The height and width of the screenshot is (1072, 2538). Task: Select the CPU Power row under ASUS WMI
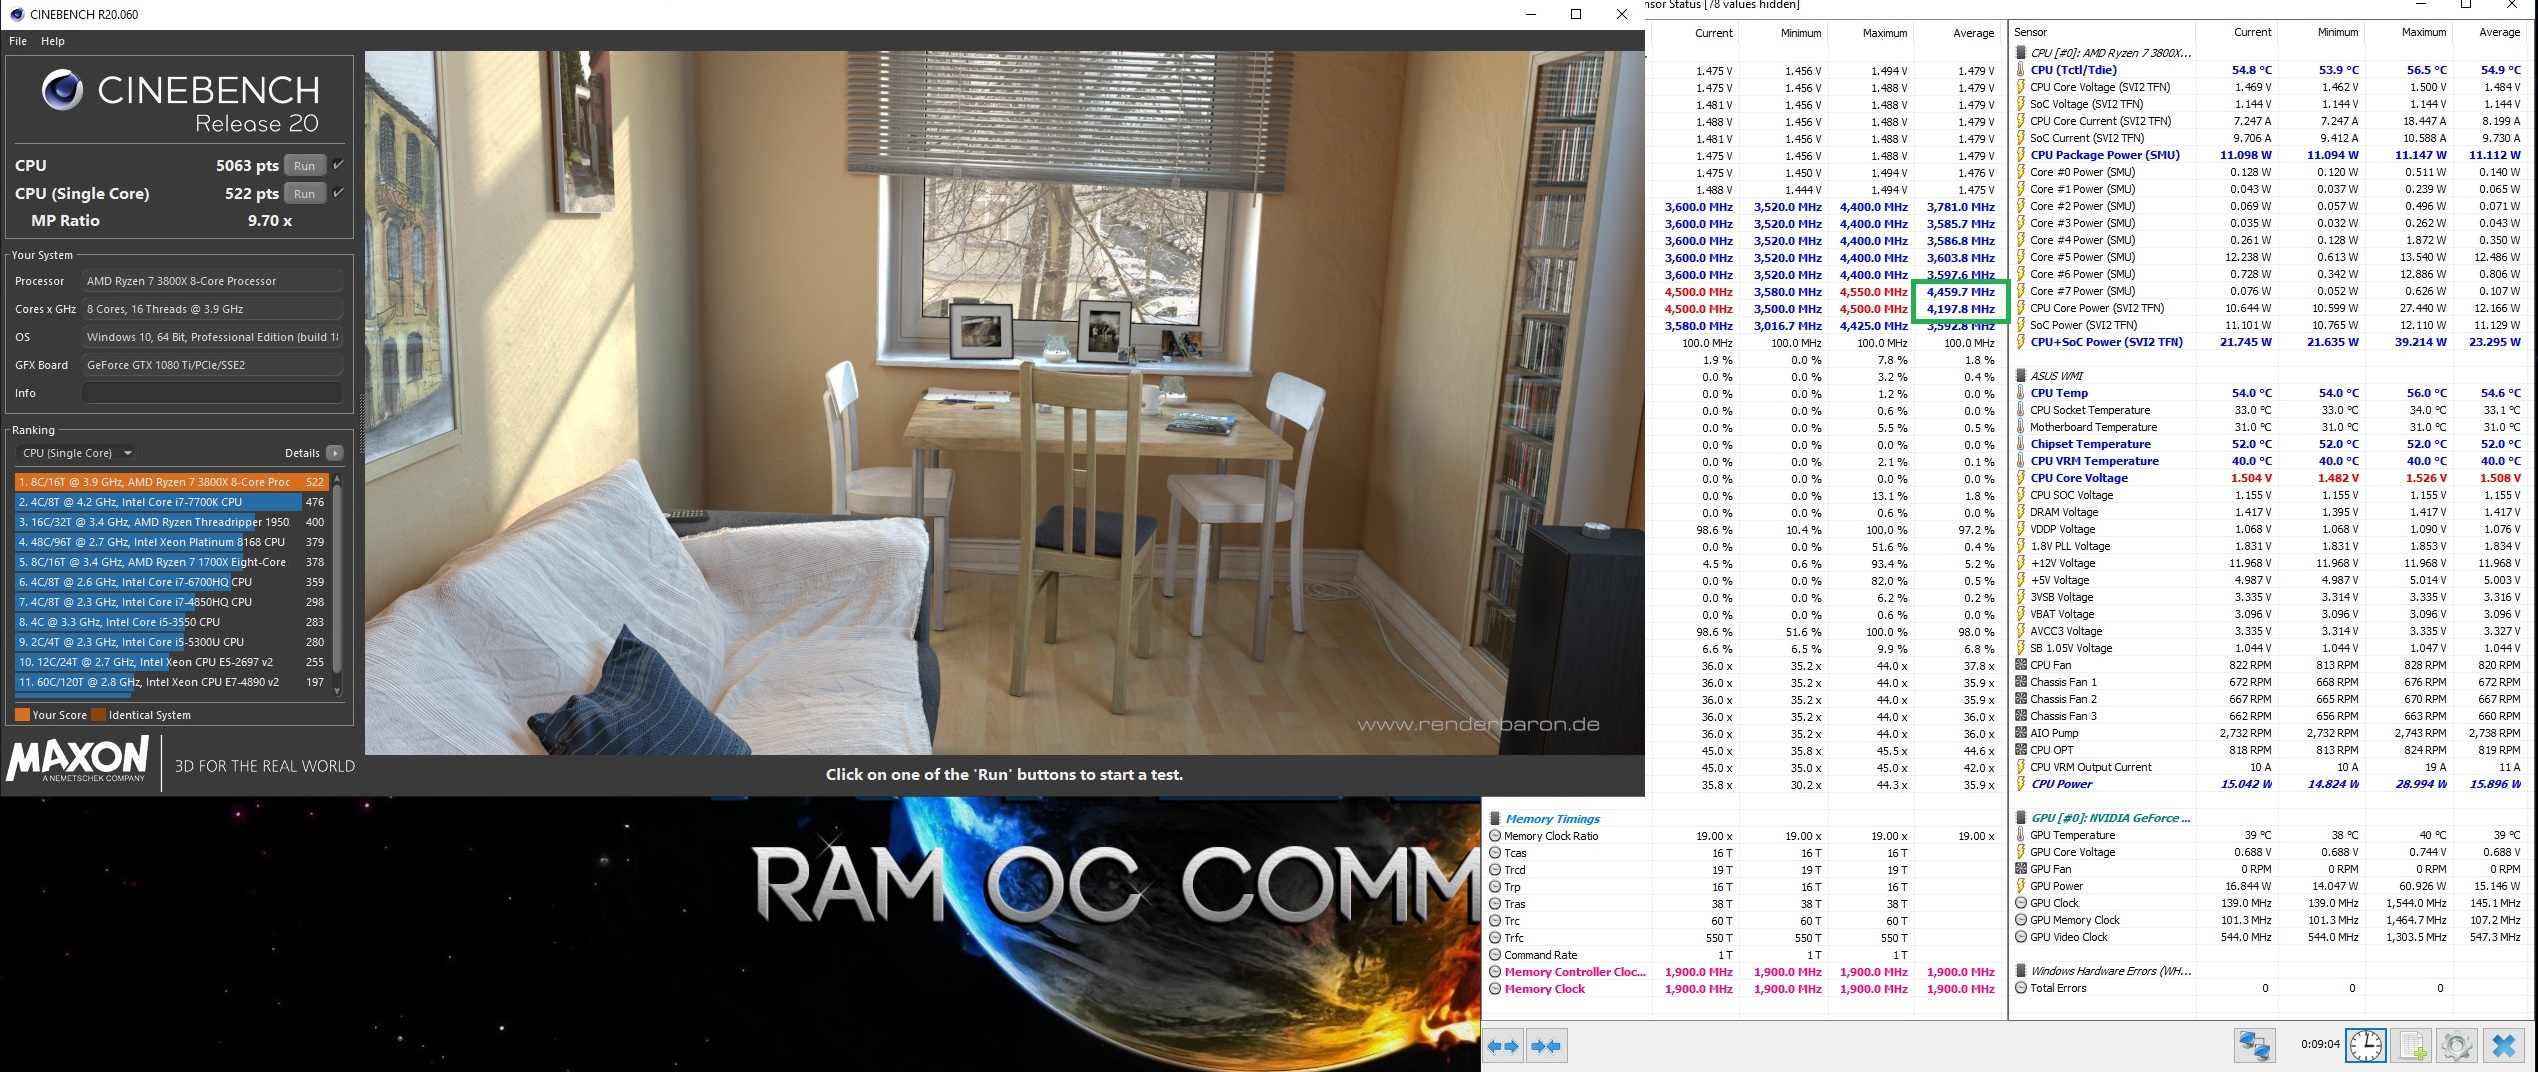pos(2268,784)
